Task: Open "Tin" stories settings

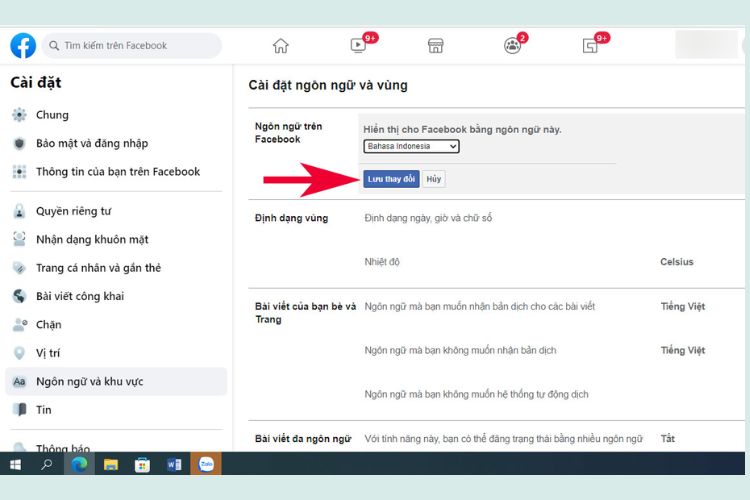Action: click(44, 410)
